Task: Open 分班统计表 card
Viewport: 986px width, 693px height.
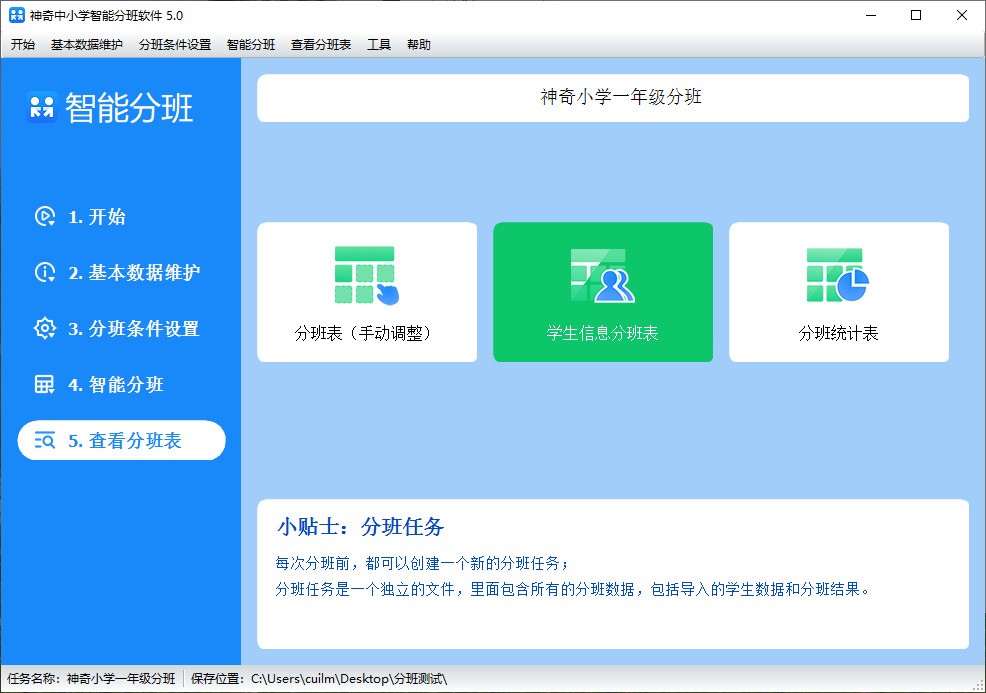Action: pyautogui.click(x=839, y=292)
